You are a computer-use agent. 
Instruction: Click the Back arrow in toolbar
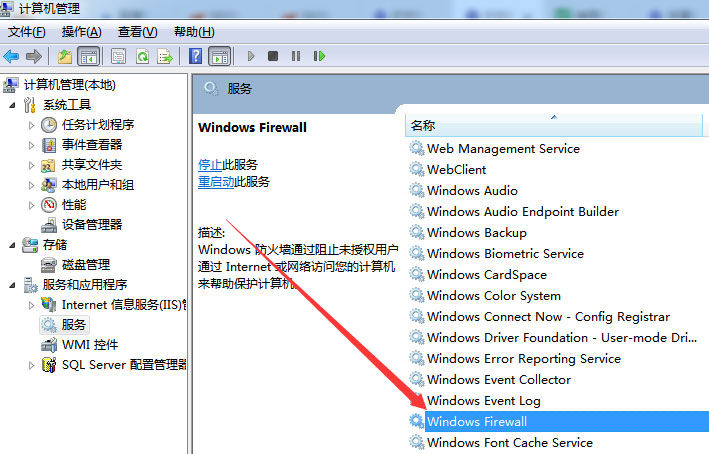pyautogui.click(x=12, y=56)
